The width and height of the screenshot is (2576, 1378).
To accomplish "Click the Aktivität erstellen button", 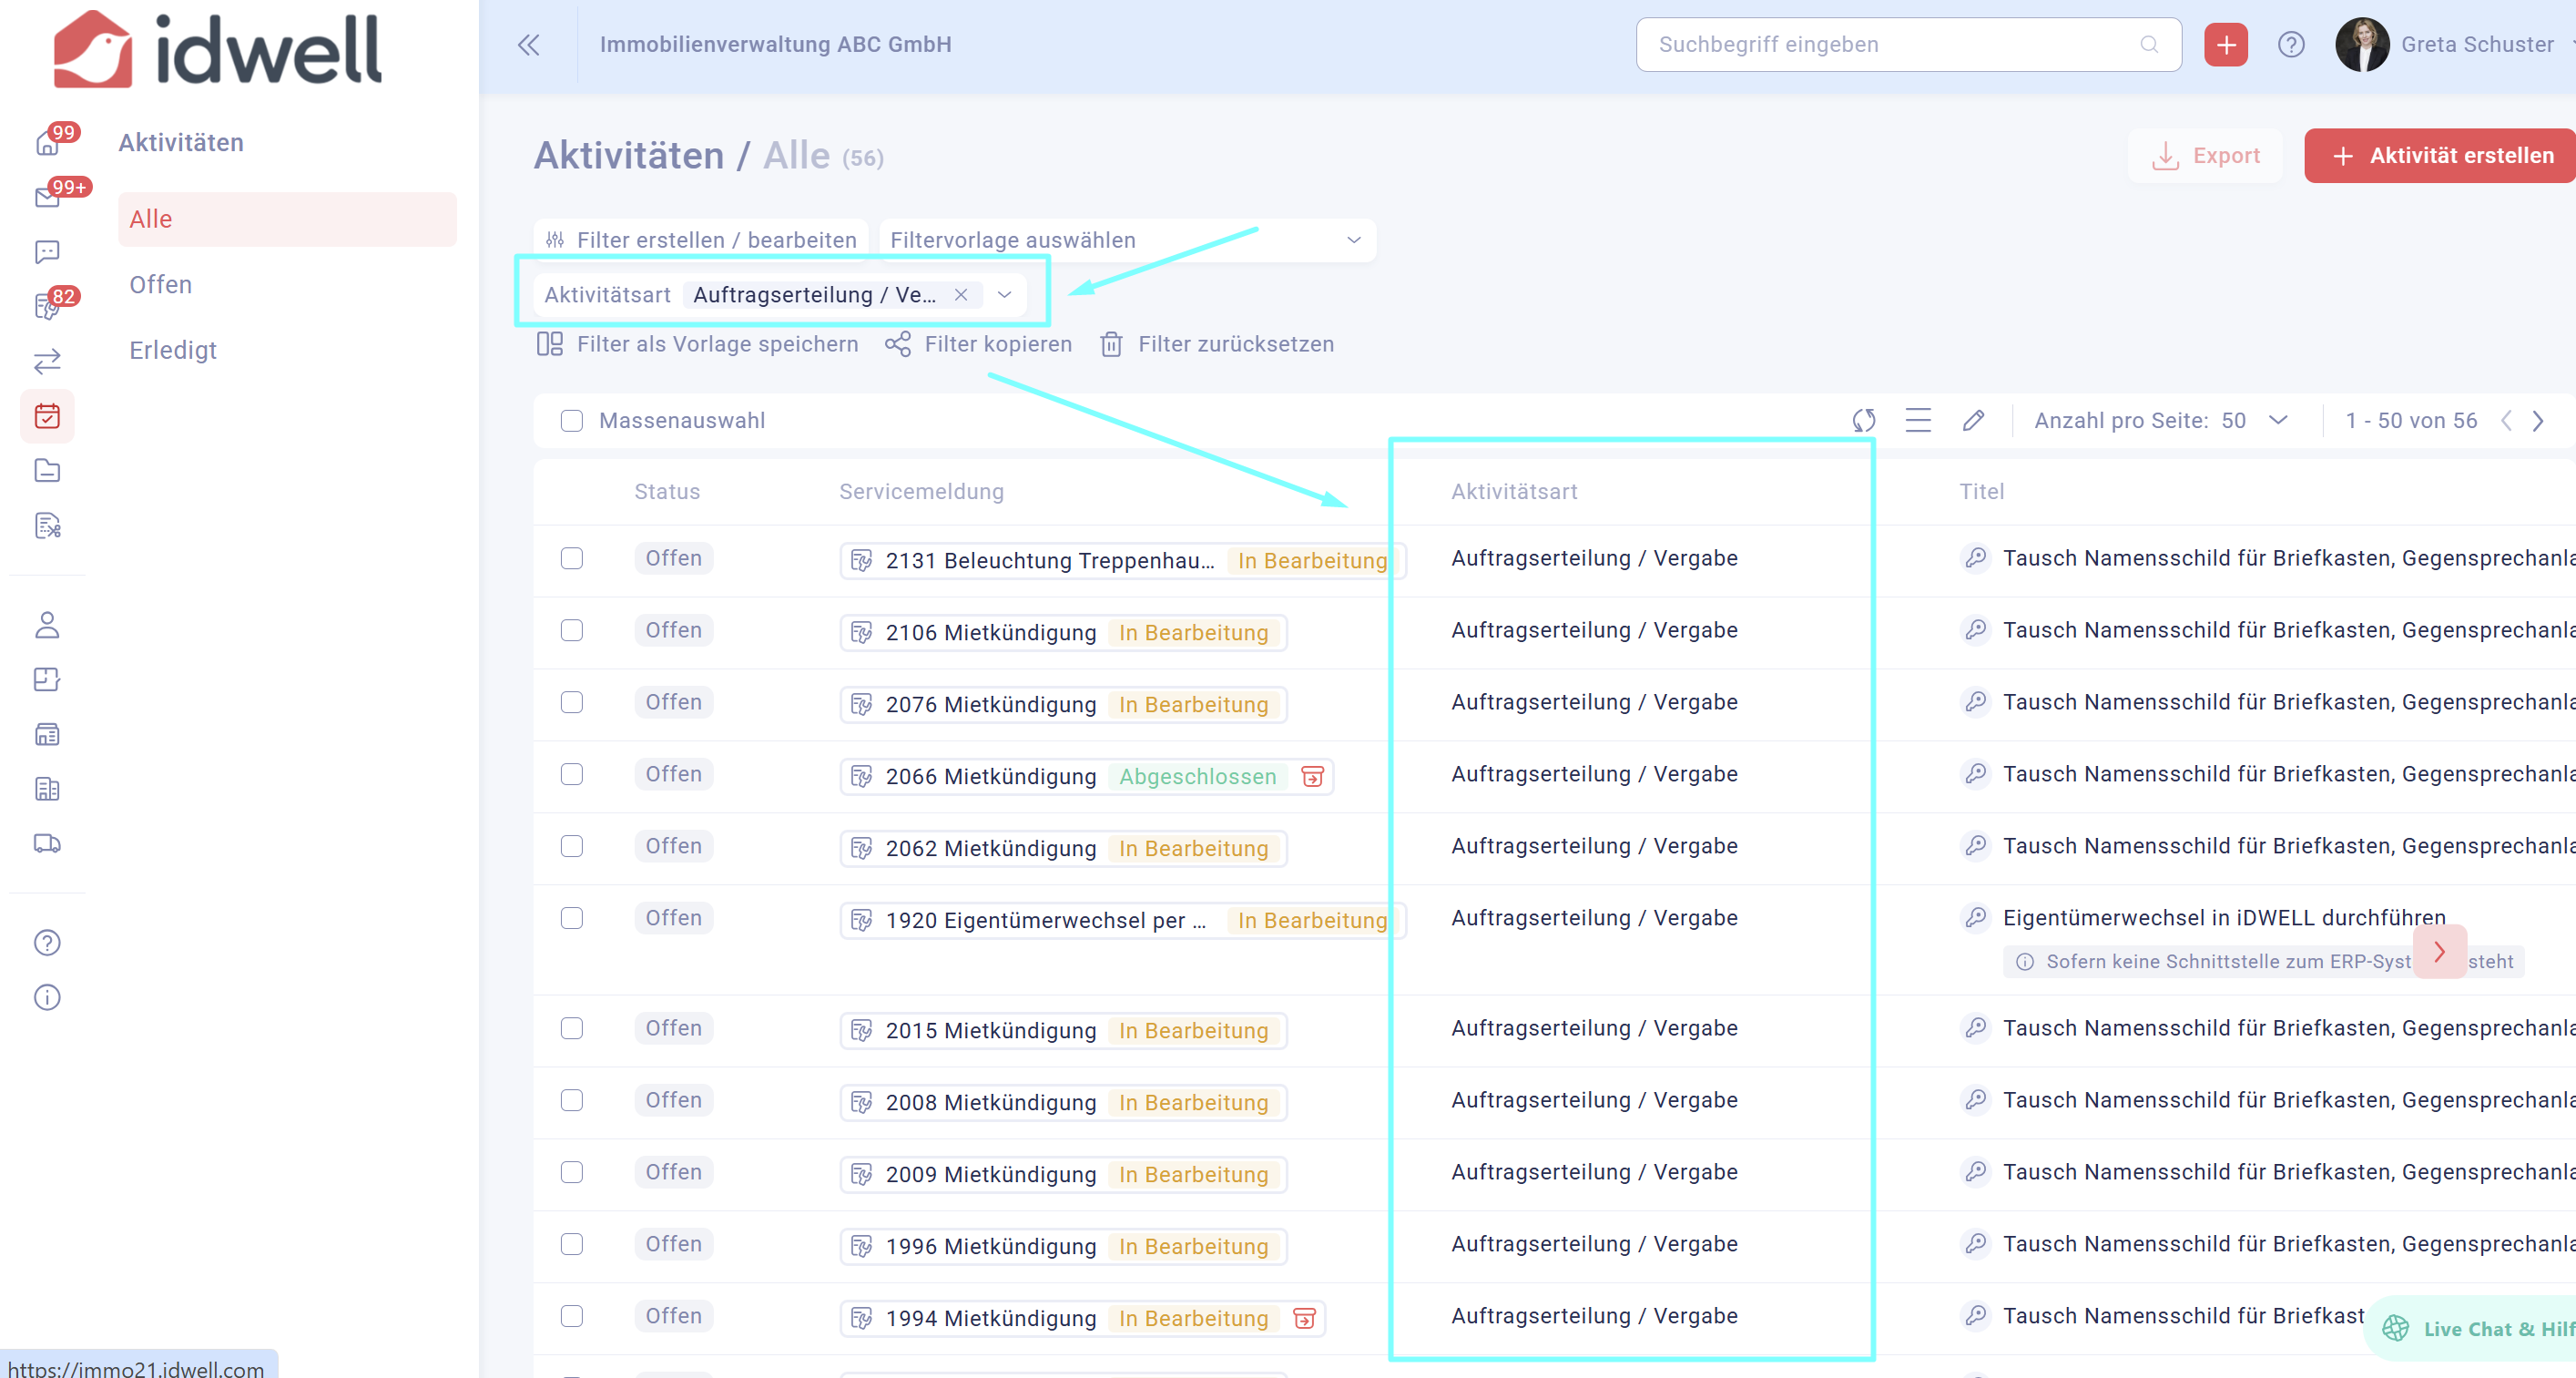I will pos(2441,155).
